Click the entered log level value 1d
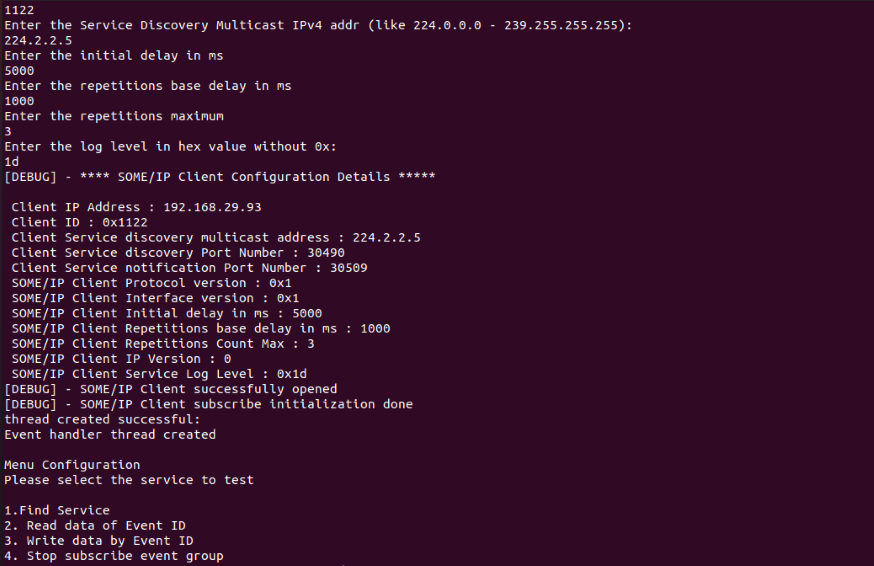 12,162
